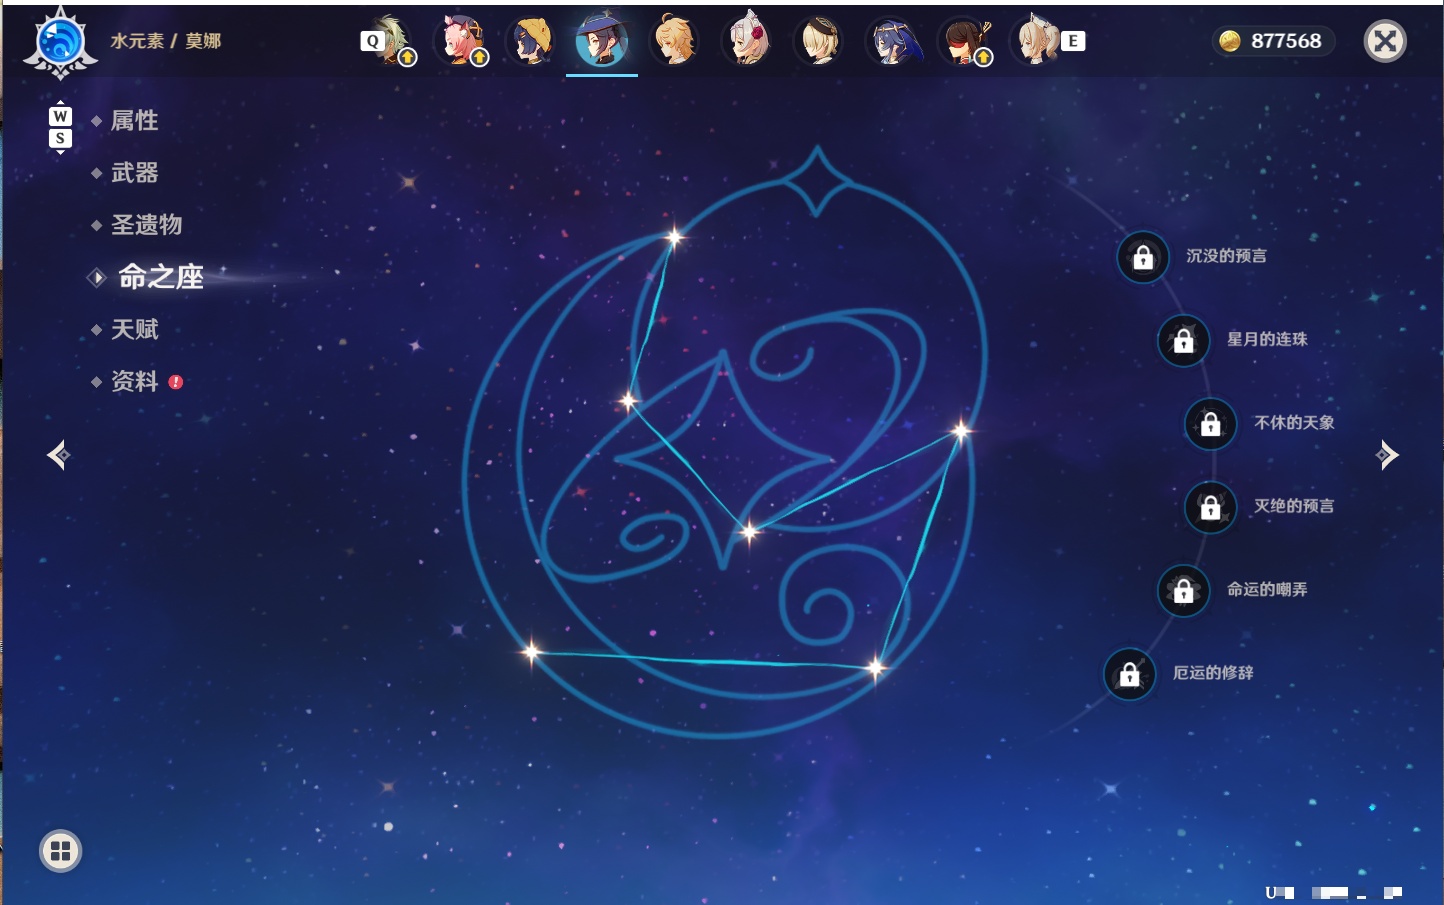Open the 武器 weapon tab
The height and width of the screenshot is (905, 1444).
[134, 173]
